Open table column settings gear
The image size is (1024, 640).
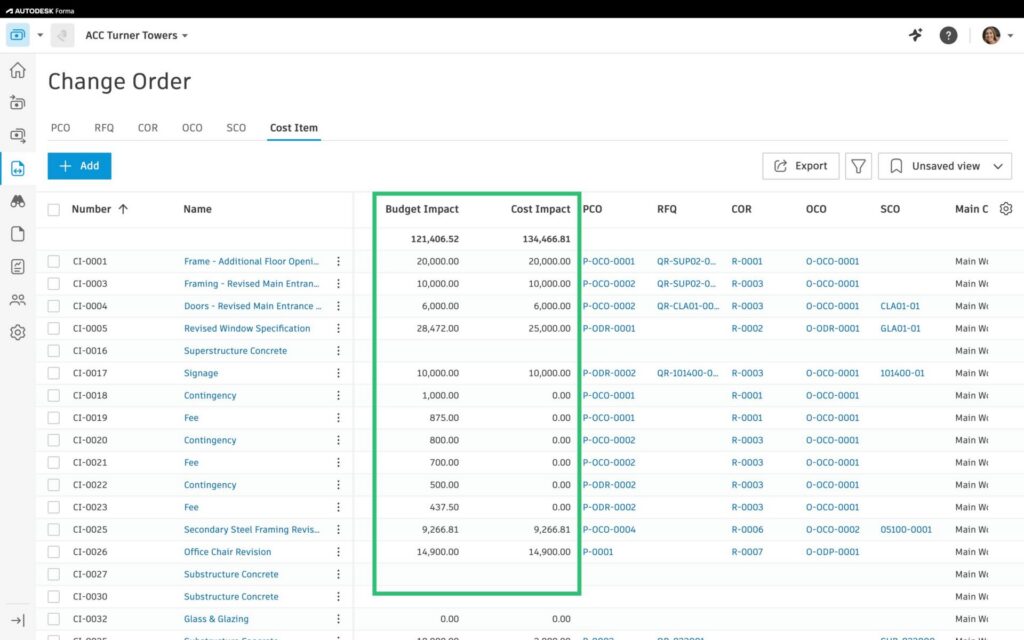pos(1006,209)
